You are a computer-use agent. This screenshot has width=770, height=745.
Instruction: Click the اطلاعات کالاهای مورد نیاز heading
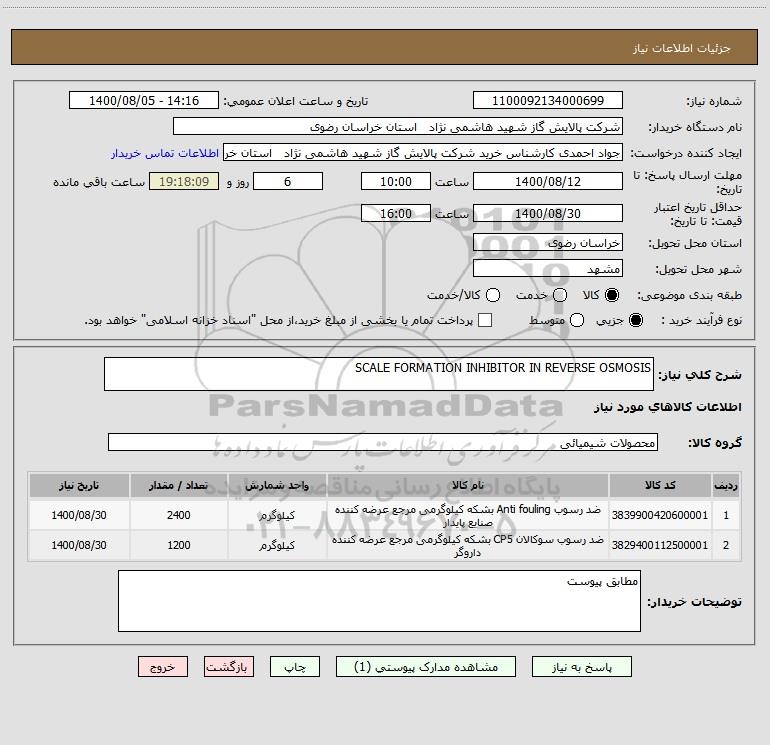(x=668, y=407)
